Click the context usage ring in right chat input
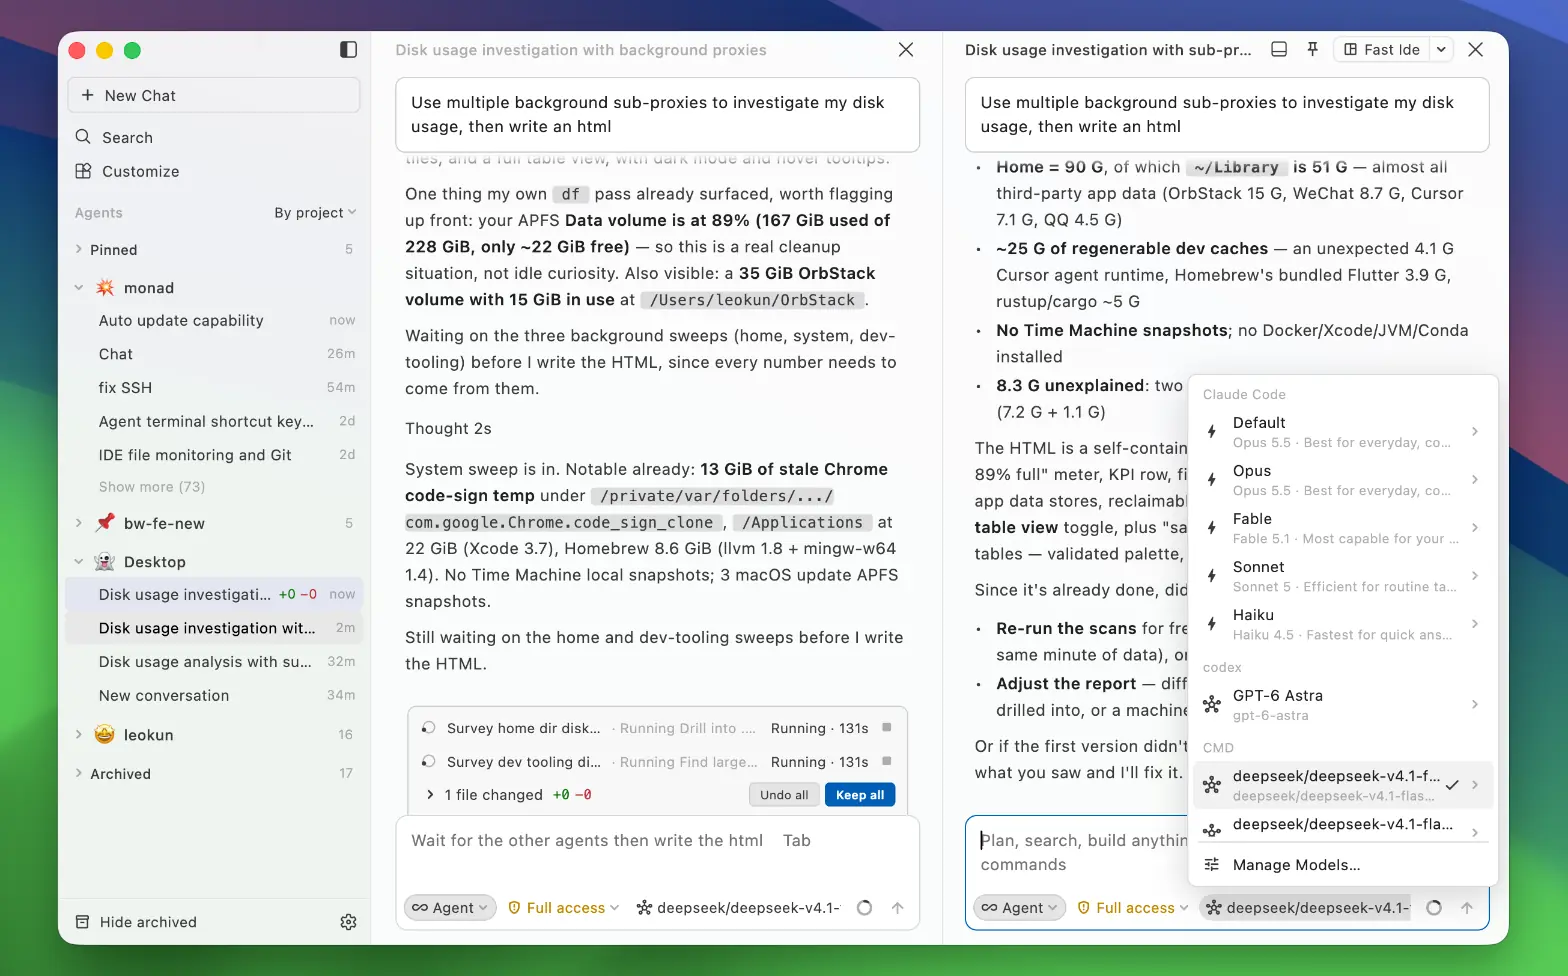The image size is (1568, 976). click(1434, 908)
